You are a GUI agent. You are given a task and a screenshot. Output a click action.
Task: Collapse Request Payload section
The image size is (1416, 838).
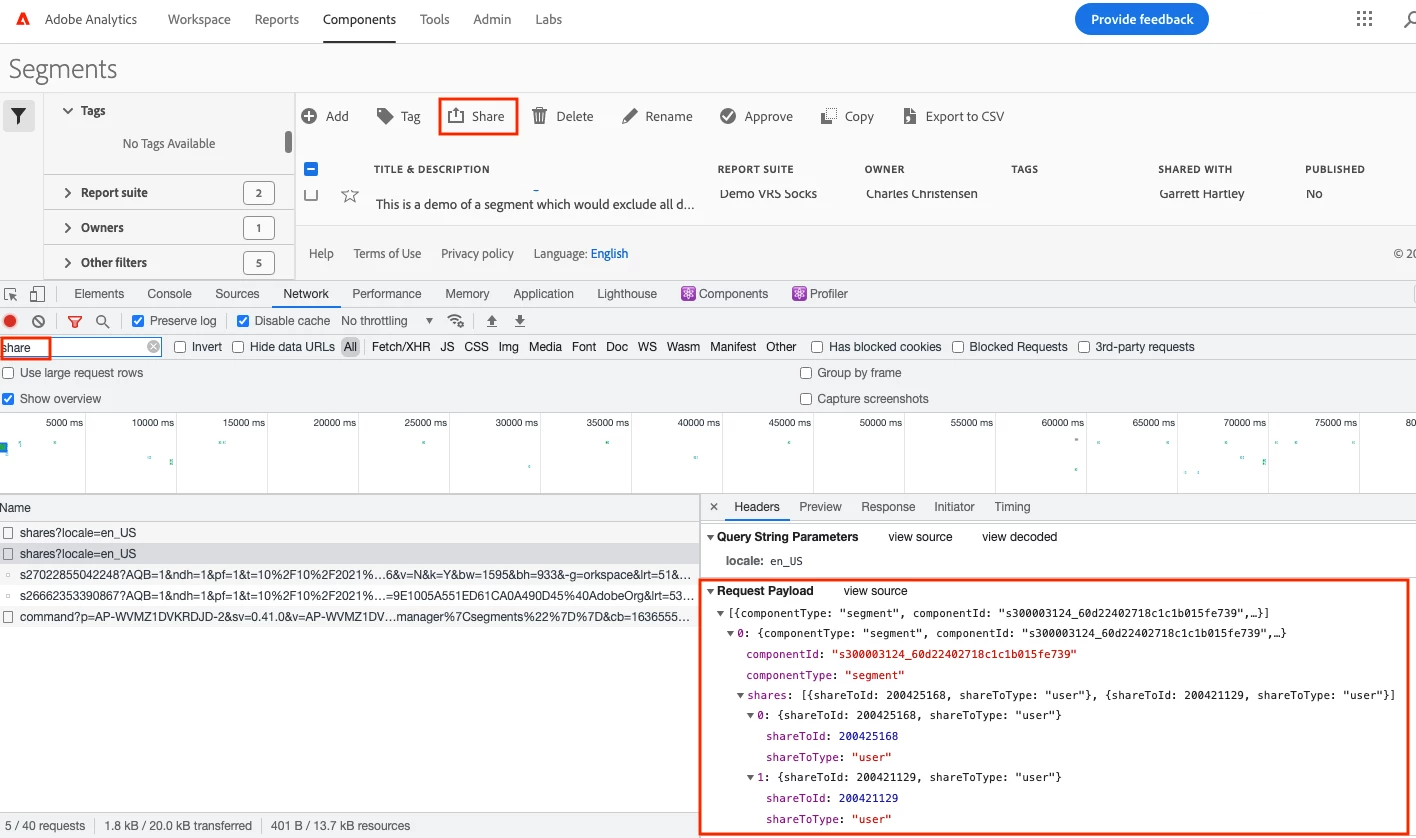711,591
